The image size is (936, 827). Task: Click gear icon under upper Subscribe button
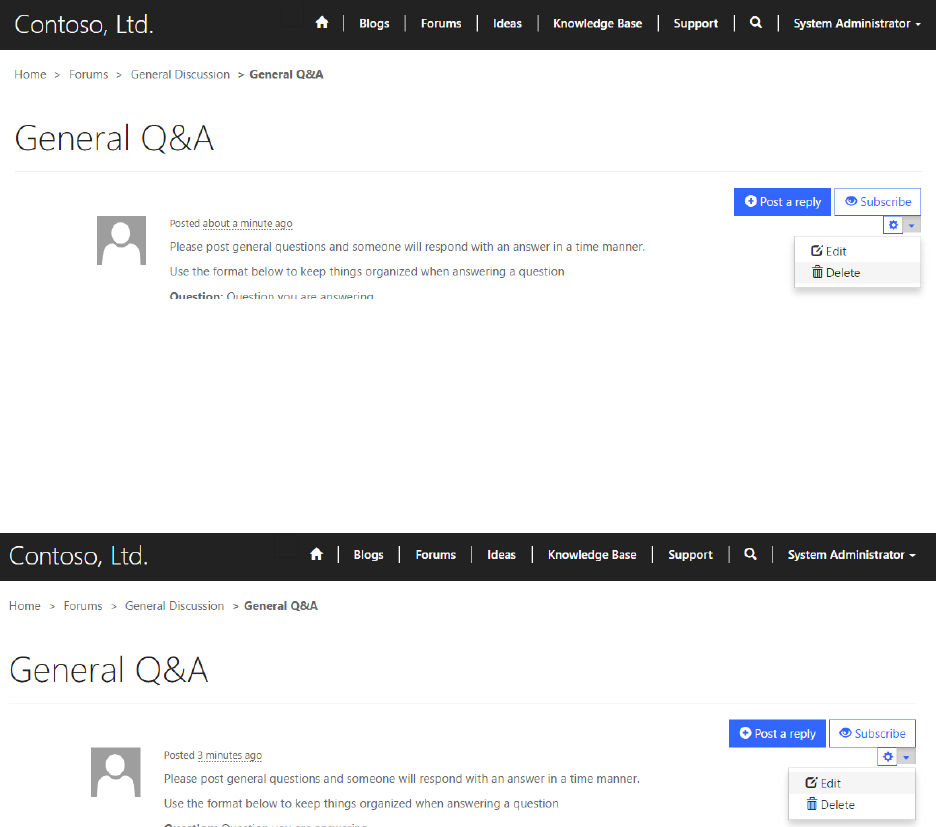pos(893,225)
